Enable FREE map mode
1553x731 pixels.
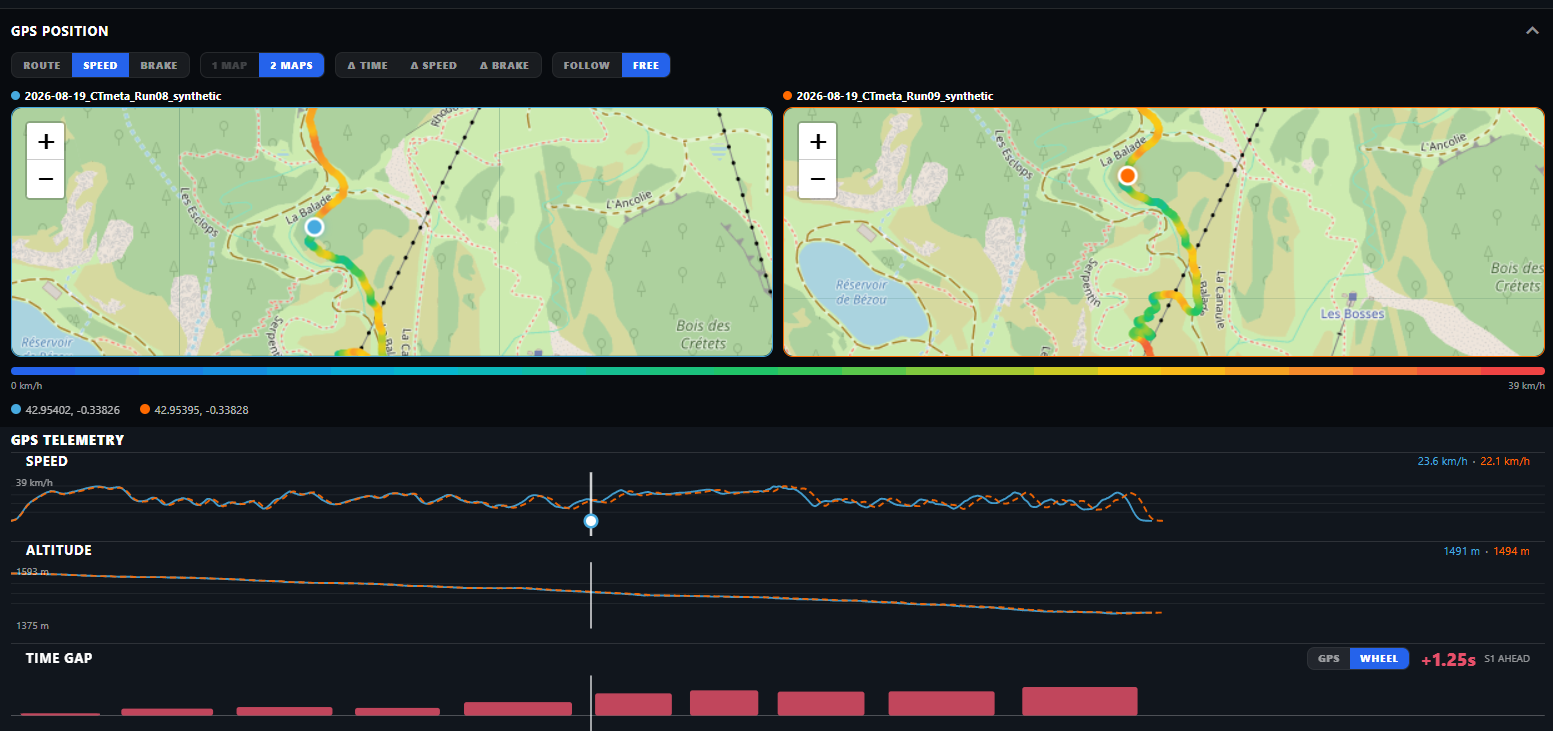point(646,65)
